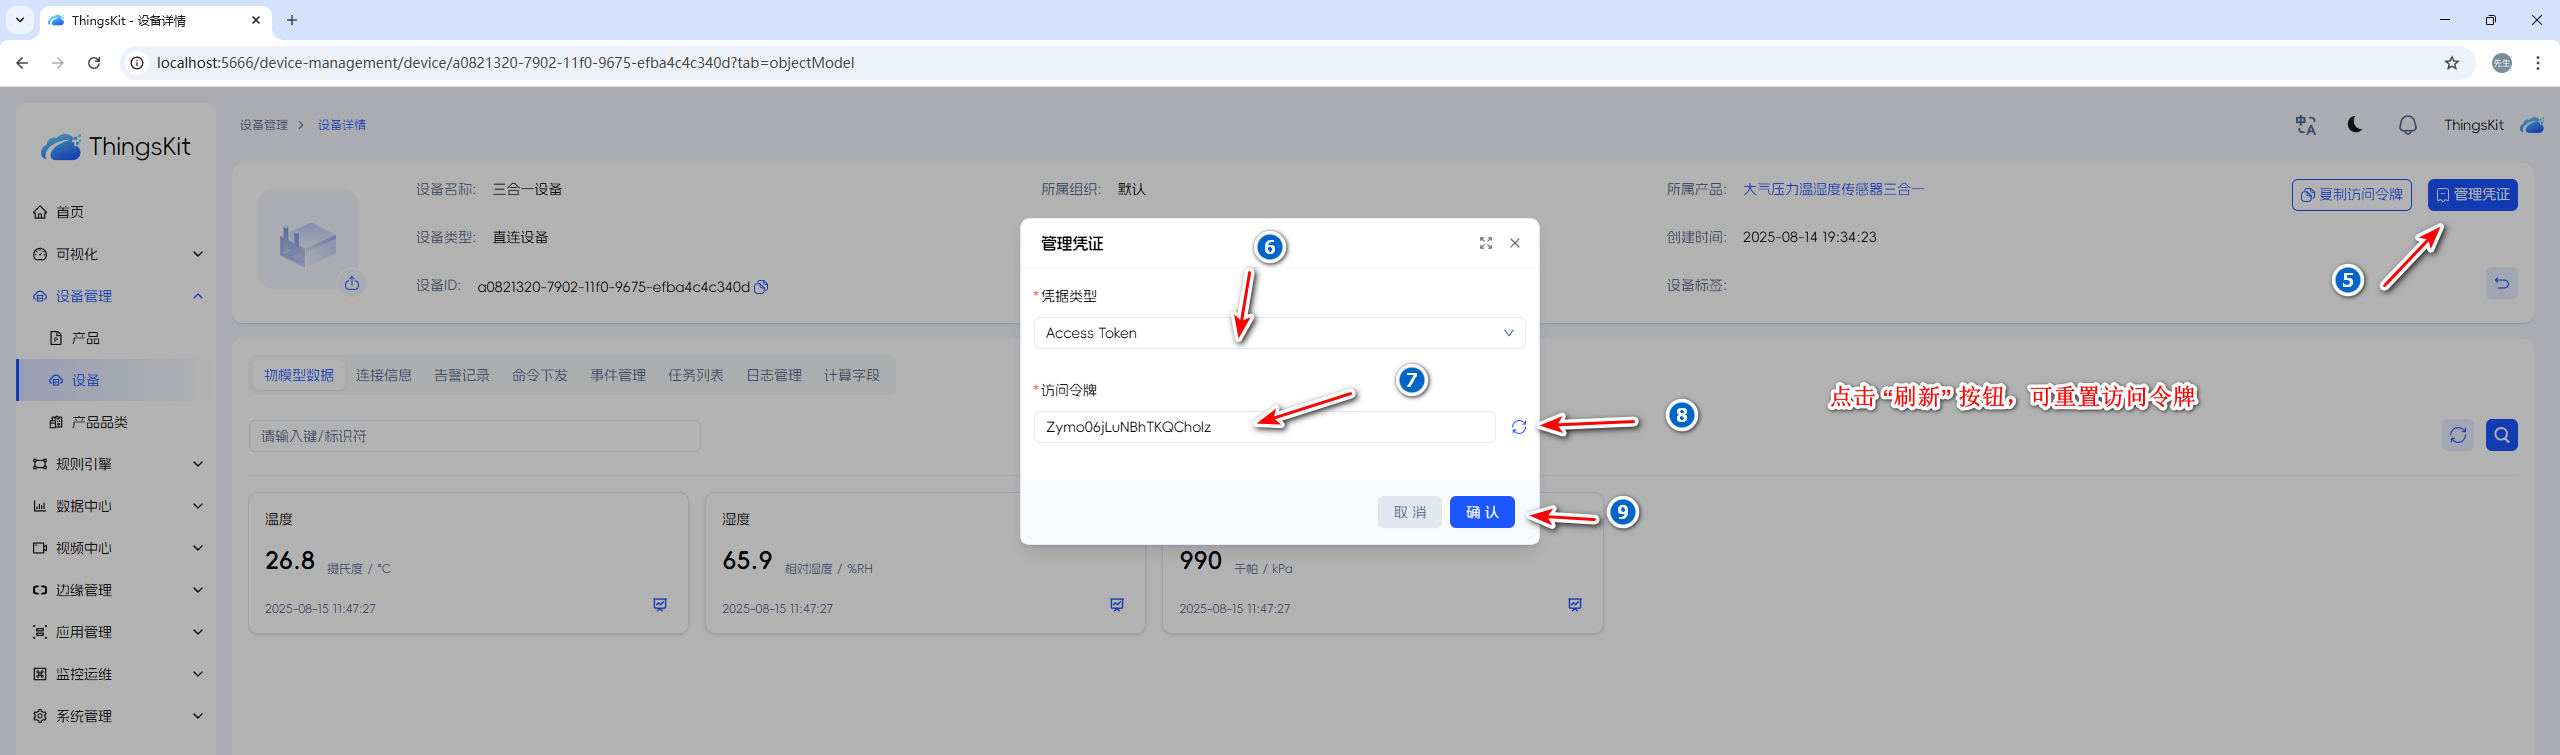Click the return back arrow button
The width and height of the screenshot is (2560, 755).
[2501, 283]
